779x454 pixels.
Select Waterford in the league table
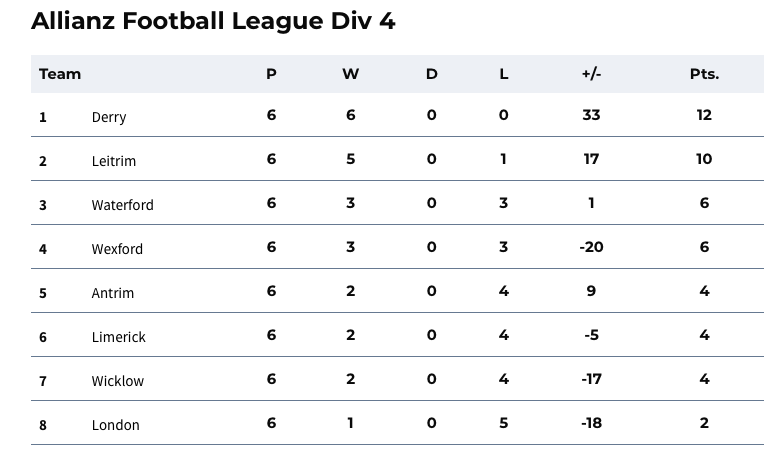pyautogui.click(x=122, y=205)
